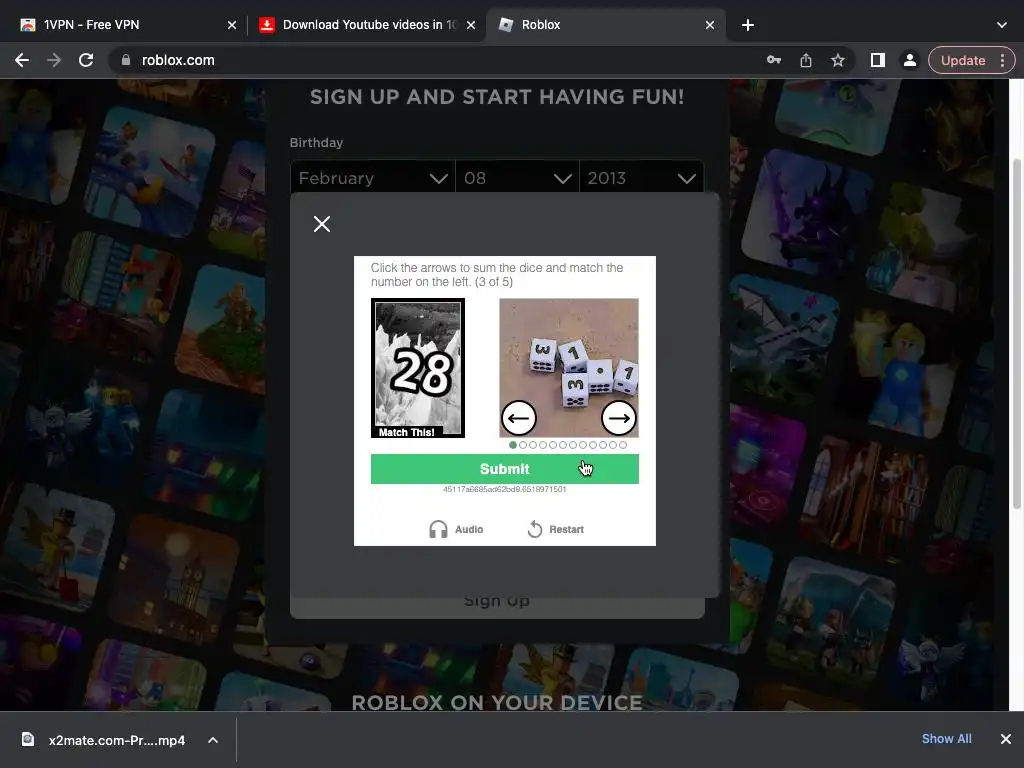Screen dimensions: 1024x768
Task: Share this page via the share icon
Action: click(806, 60)
